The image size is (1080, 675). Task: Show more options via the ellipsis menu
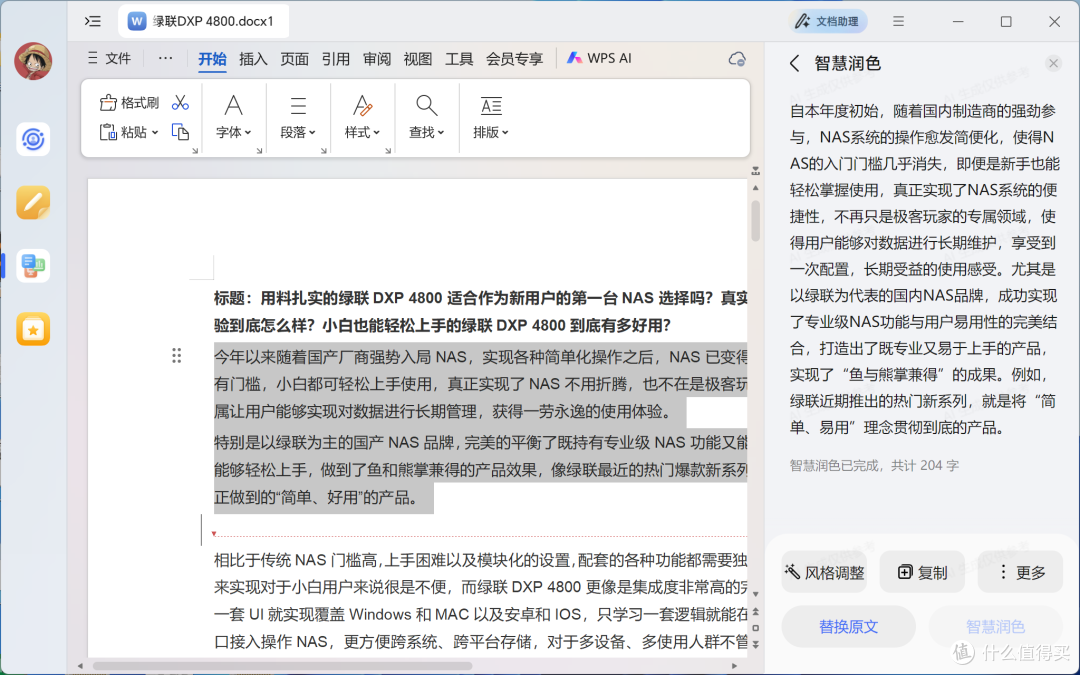(165, 59)
